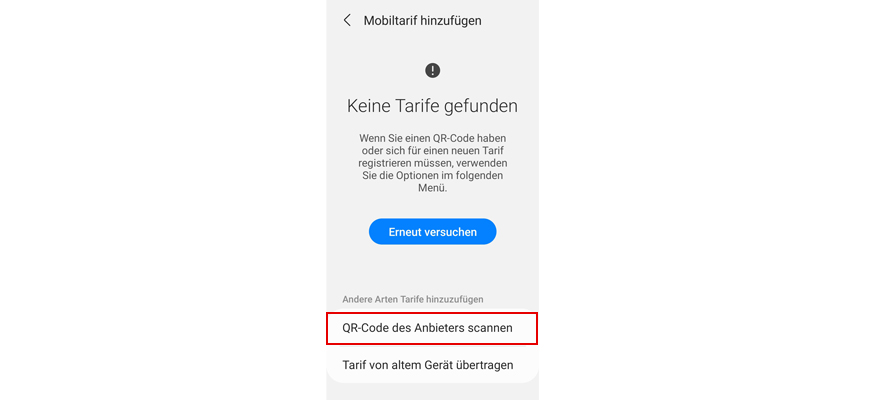The width and height of the screenshot is (879, 400).
Task: Click the dark circular alert icon above the heading
Action: coord(432,71)
